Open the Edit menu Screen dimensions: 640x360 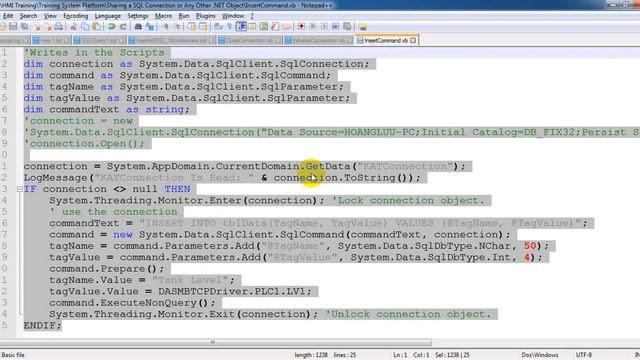pyautogui.click(x=8, y=16)
